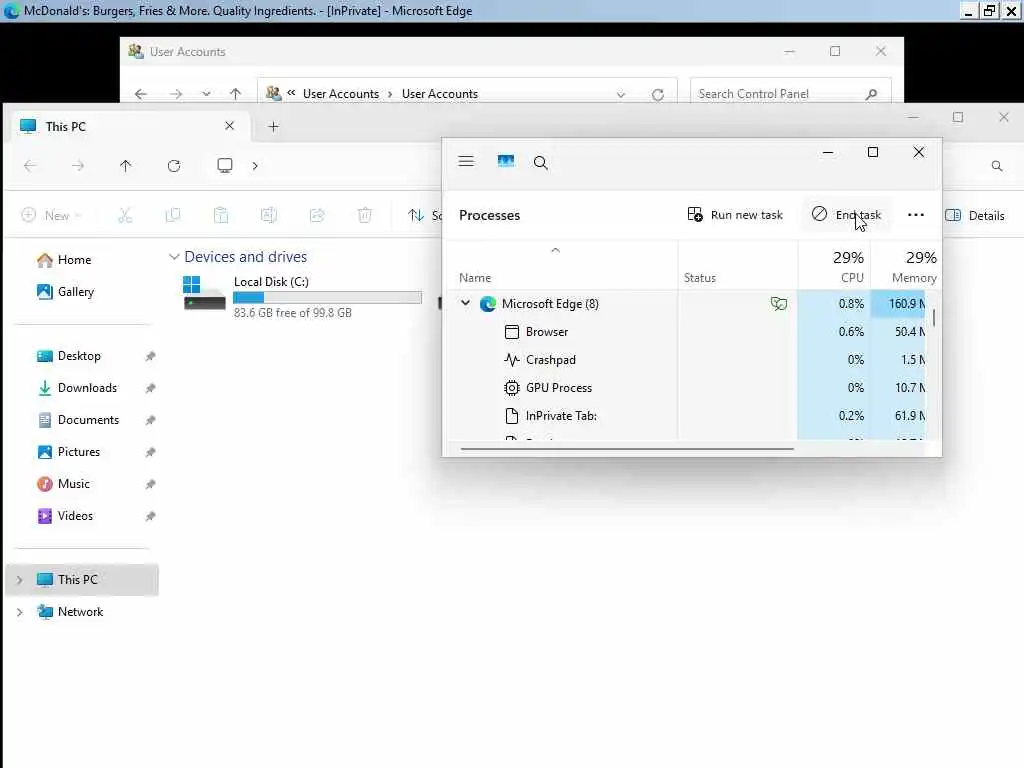The width and height of the screenshot is (1024, 768).
Task: Go back in User Accounts window
Action: click(x=140, y=94)
